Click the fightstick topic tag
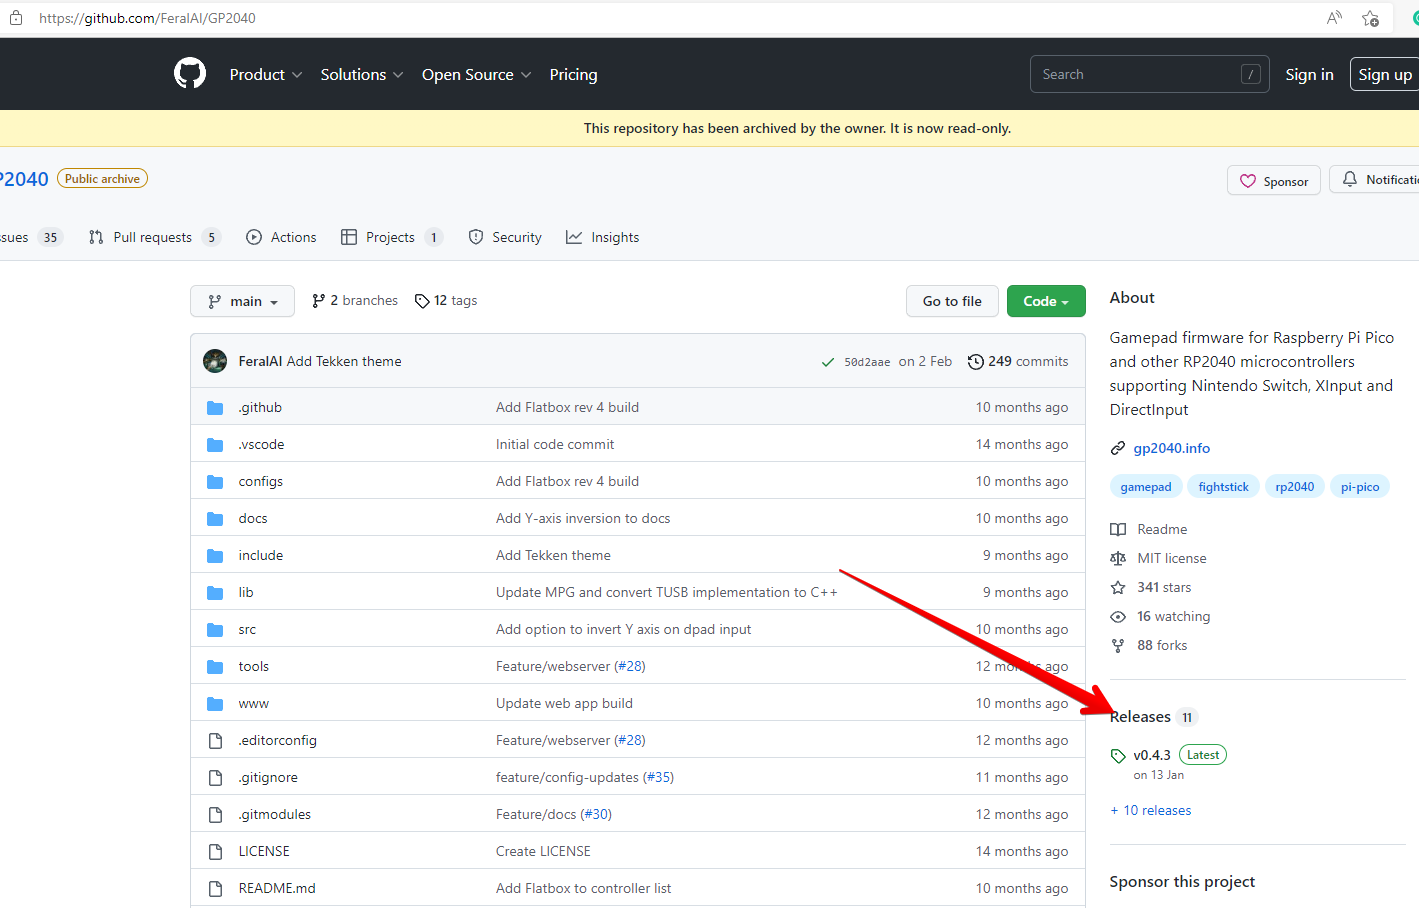Screen dimensions: 1419x908 click(x=1223, y=487)
